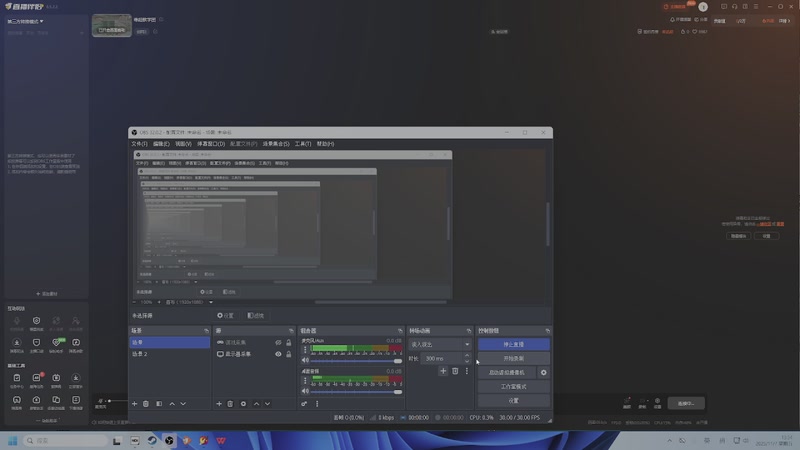Delete selected scene with the scenes trash icon
This screenshot has height=450, width=800.
coord(146,404)
